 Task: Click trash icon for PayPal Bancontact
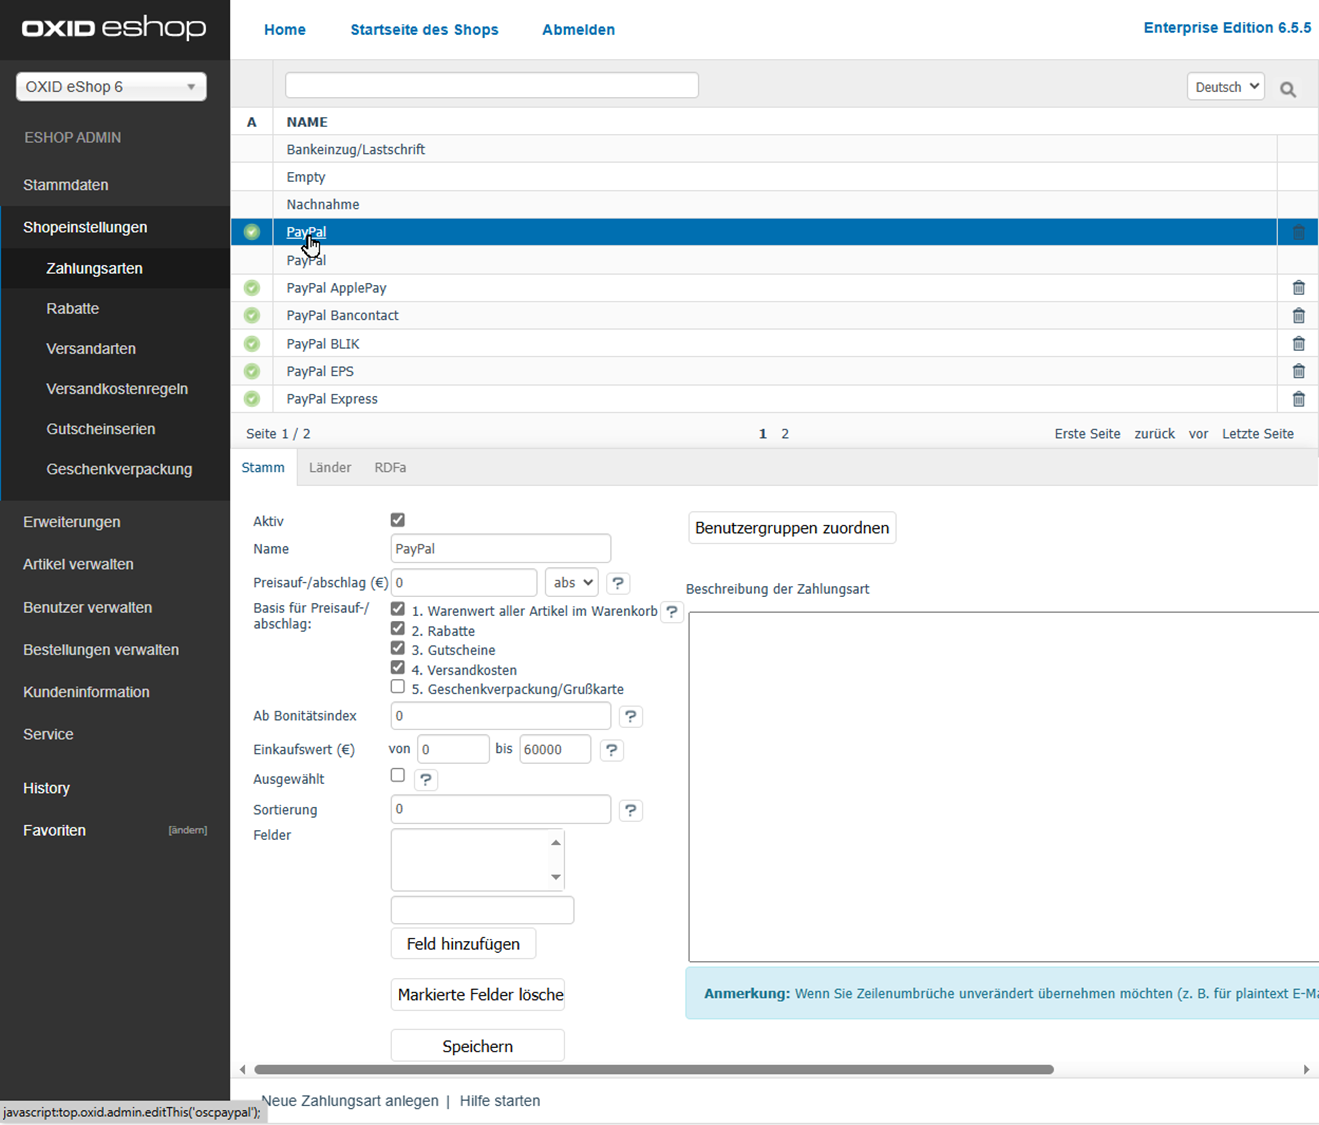click(x=1298, y=316)
